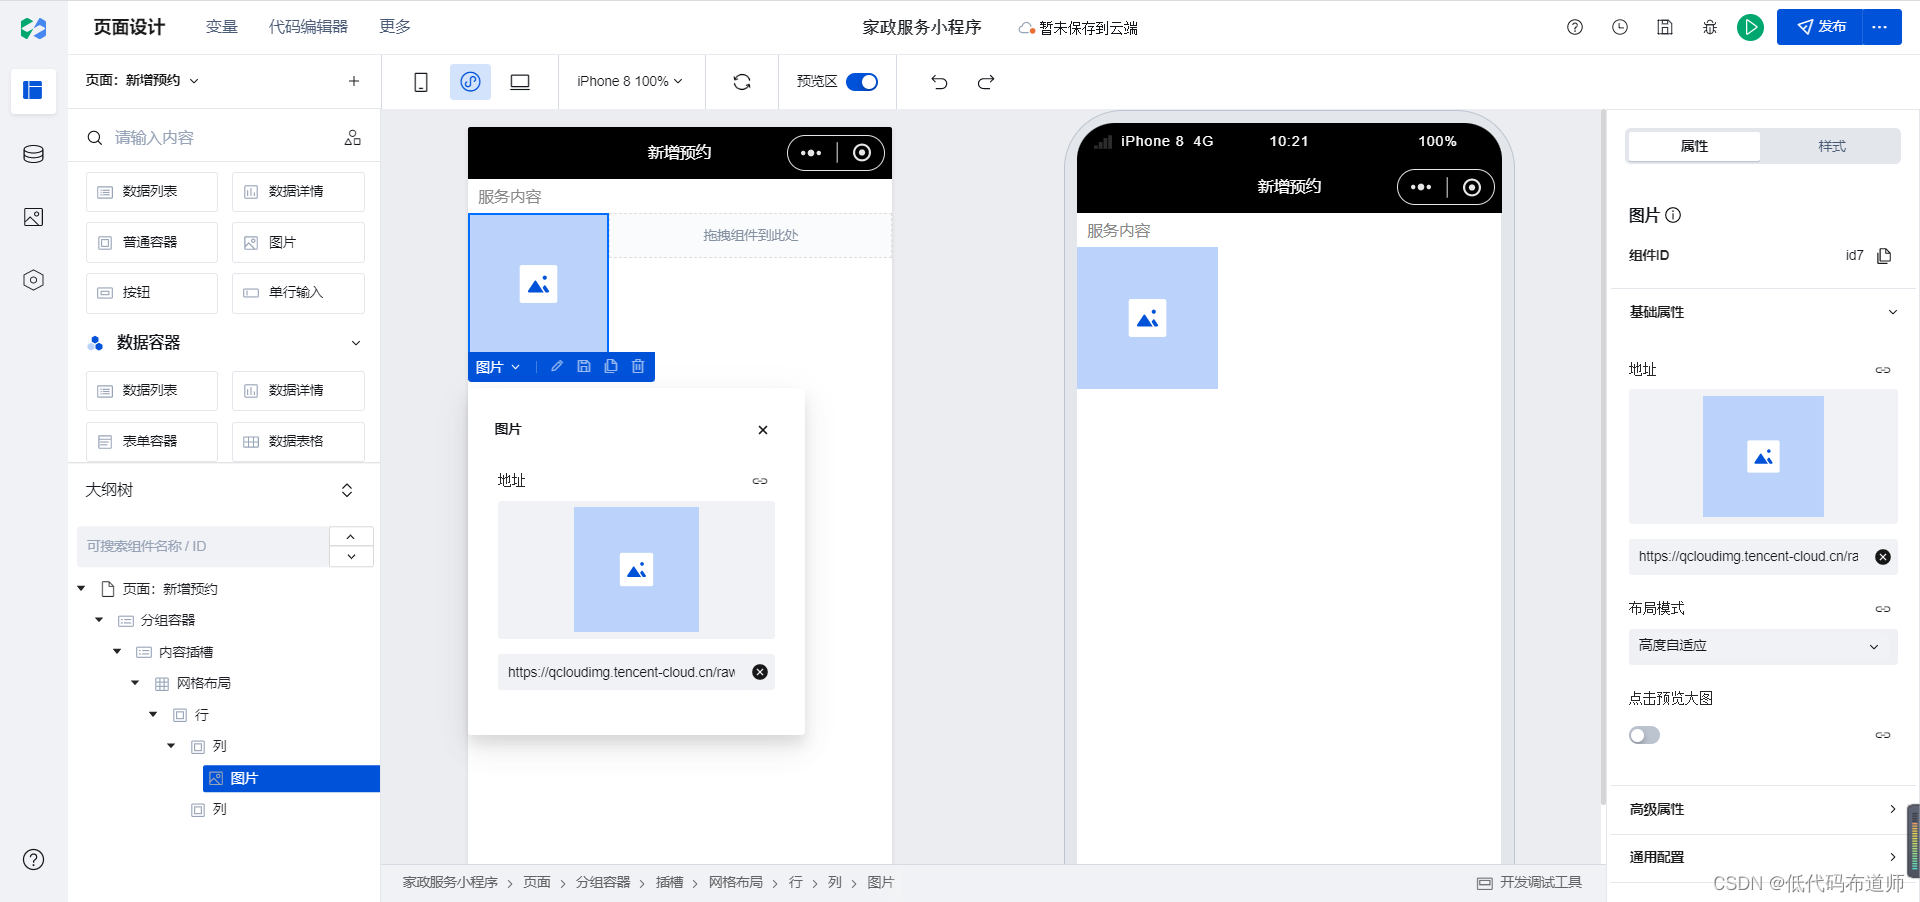Open the debug bug icon
The height and width of the screenshot is (902, 1920).
(1710, 27)
